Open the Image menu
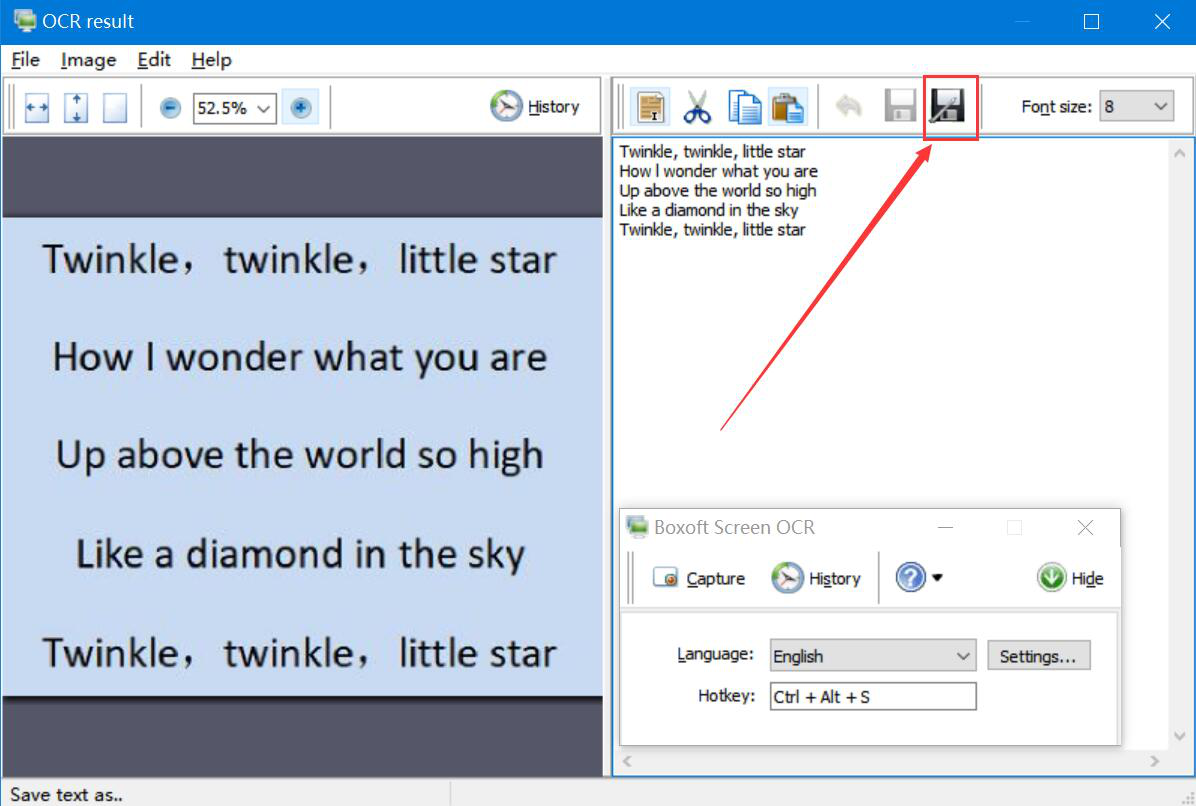 click(x=88, y=59)
